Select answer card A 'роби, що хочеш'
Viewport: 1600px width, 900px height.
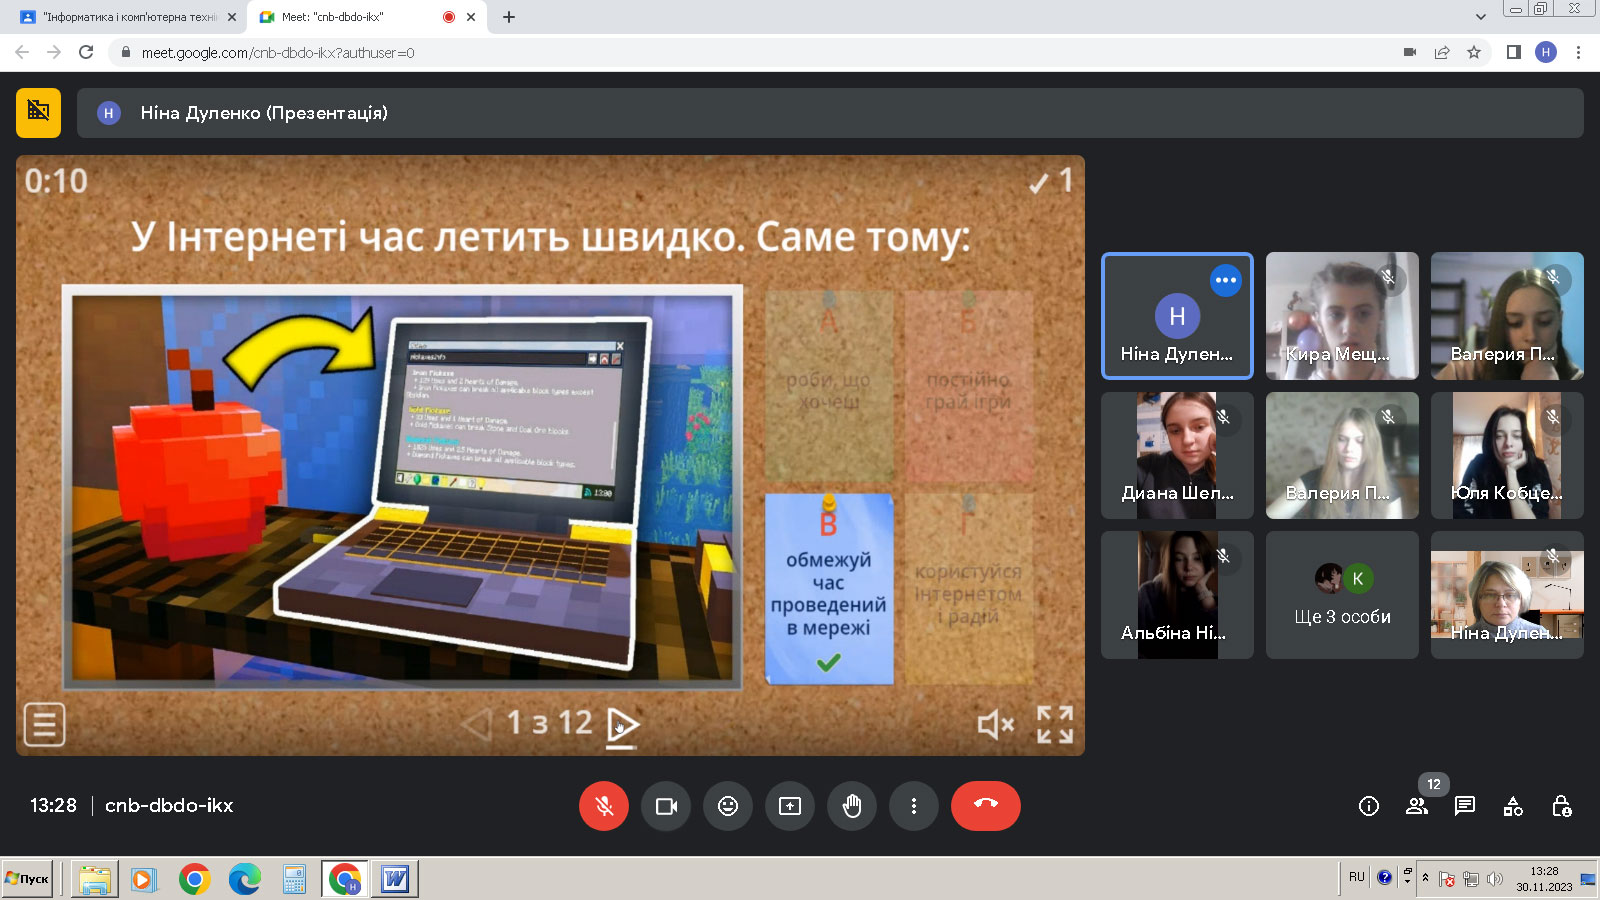829,386
